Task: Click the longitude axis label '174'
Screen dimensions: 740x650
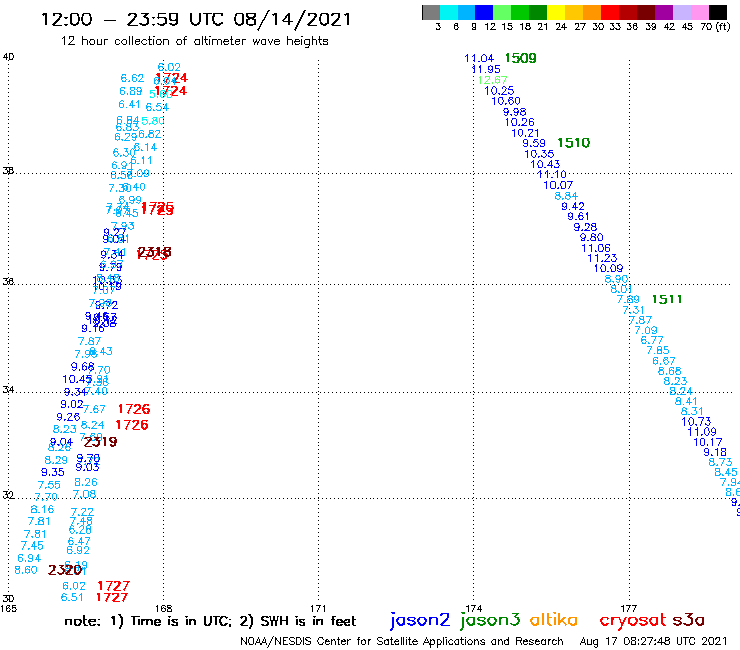Action: coord(474,609)
